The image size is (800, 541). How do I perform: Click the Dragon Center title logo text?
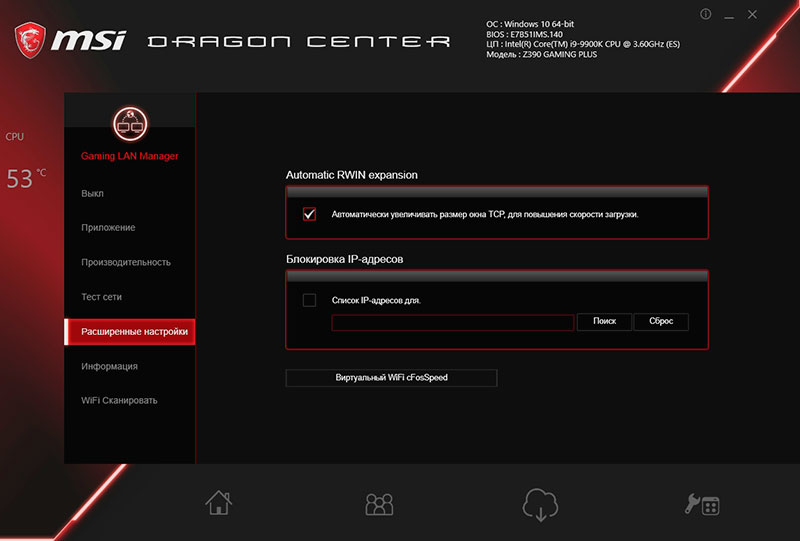tap(299, 41)
